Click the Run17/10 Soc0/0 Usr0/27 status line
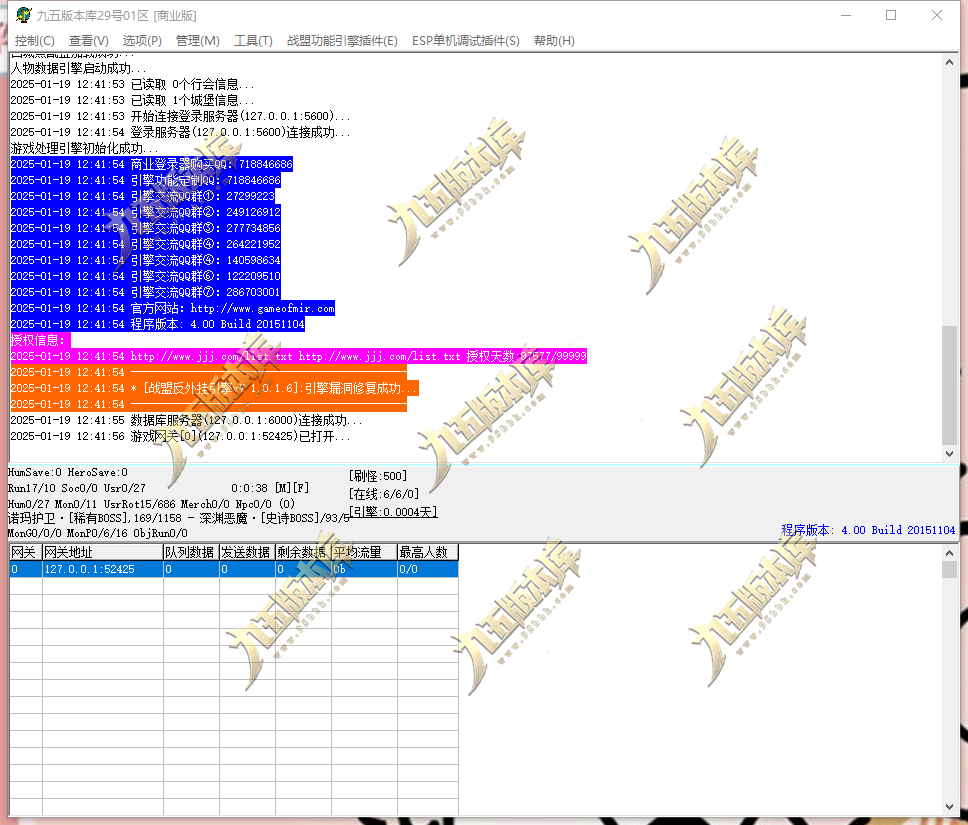Viewport: 968px width, 825px height. pos(77,488)
